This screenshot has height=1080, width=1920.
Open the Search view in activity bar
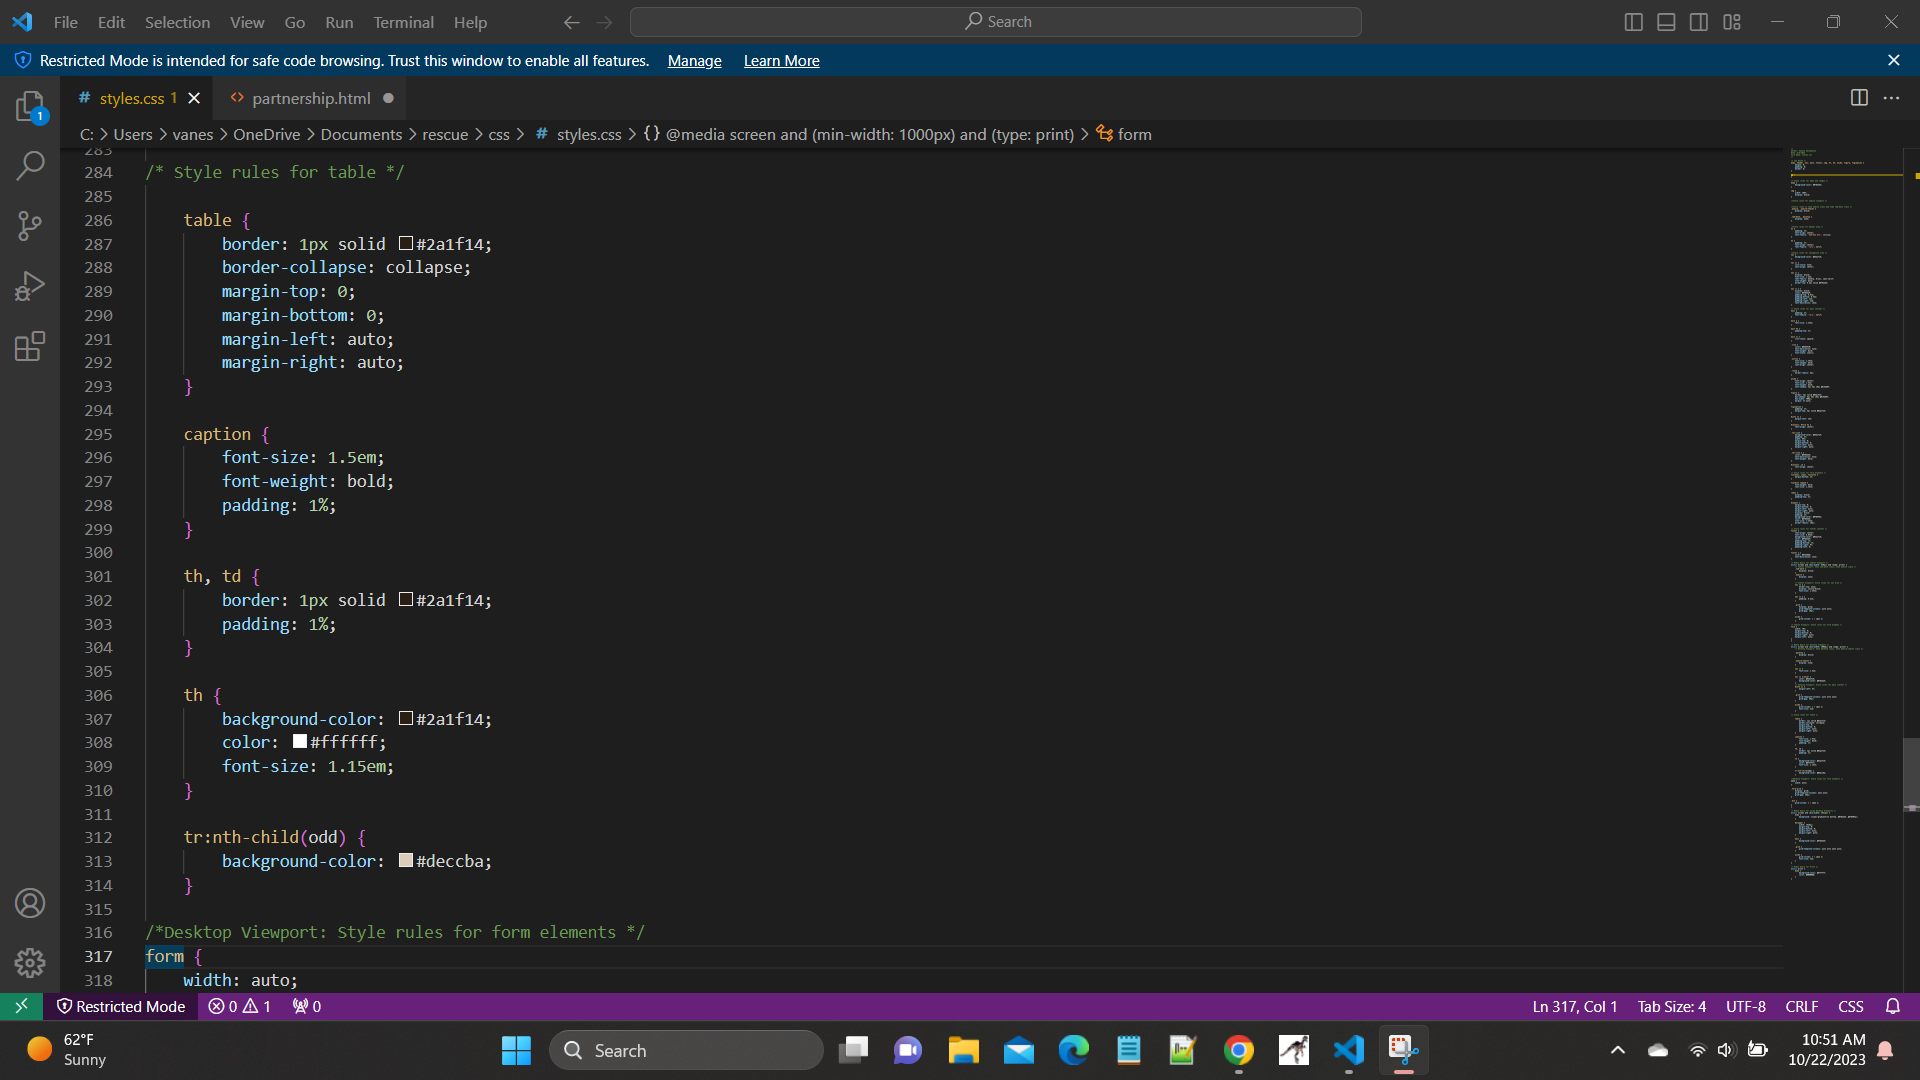point(30,165)
